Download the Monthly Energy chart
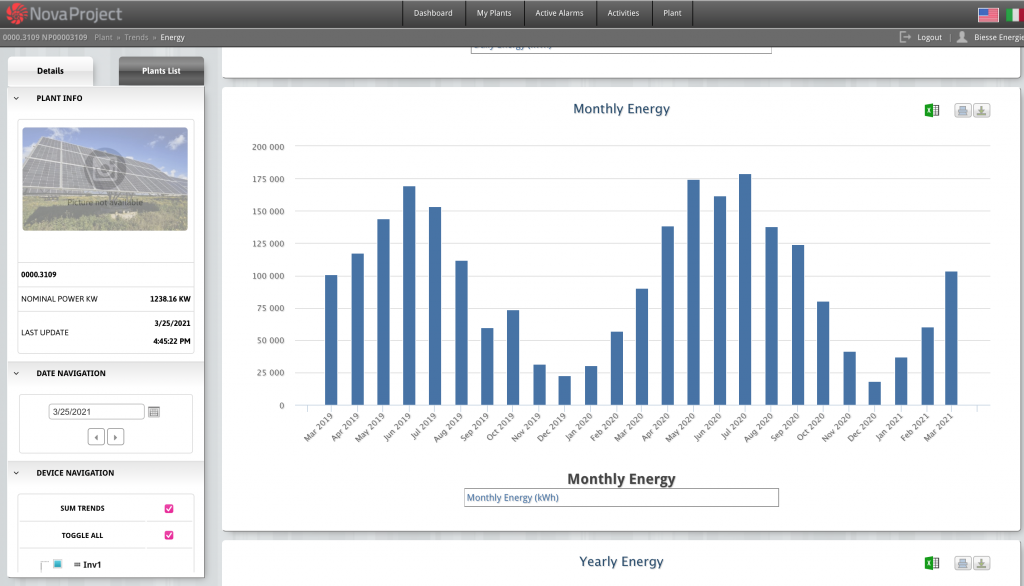Screen dimensions: 1024x586 coord(982,110)
